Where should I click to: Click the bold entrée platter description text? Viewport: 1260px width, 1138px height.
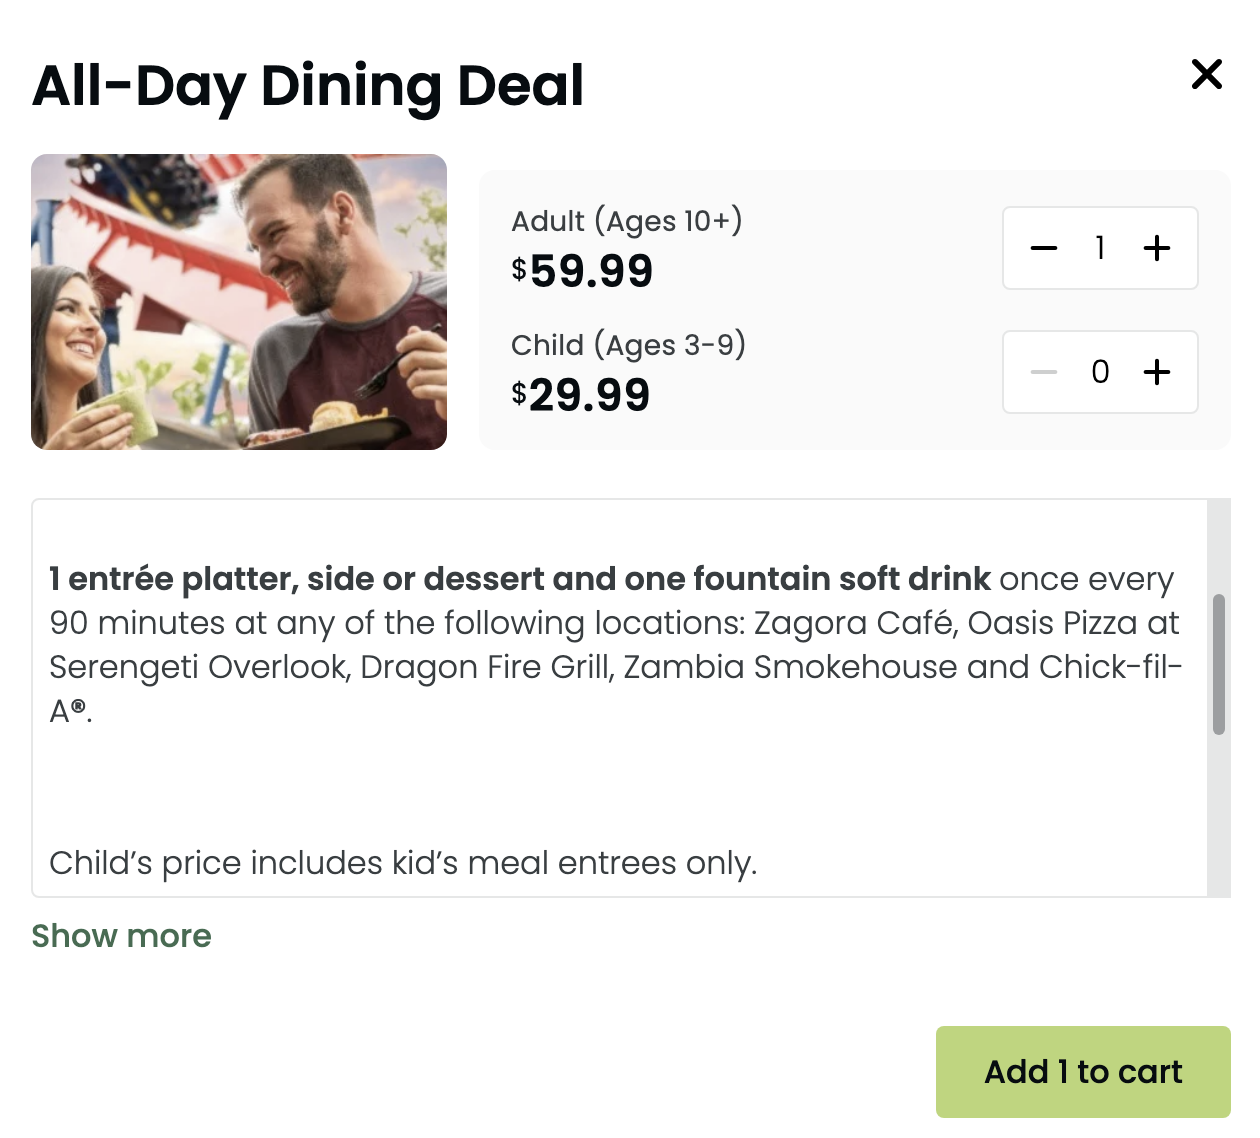520,579
